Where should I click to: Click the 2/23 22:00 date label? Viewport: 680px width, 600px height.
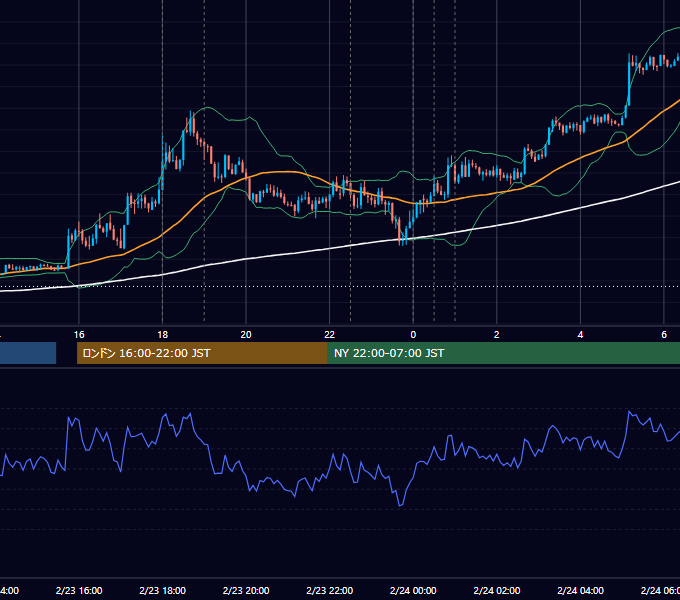(x=330, y=590)
